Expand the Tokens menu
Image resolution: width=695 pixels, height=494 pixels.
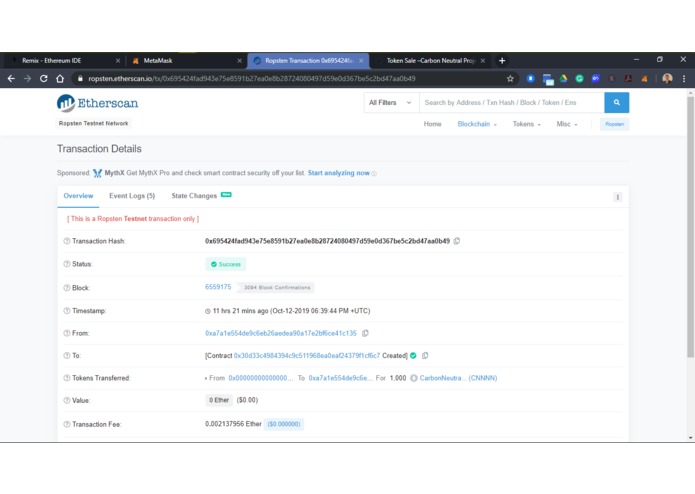[527, 124]
